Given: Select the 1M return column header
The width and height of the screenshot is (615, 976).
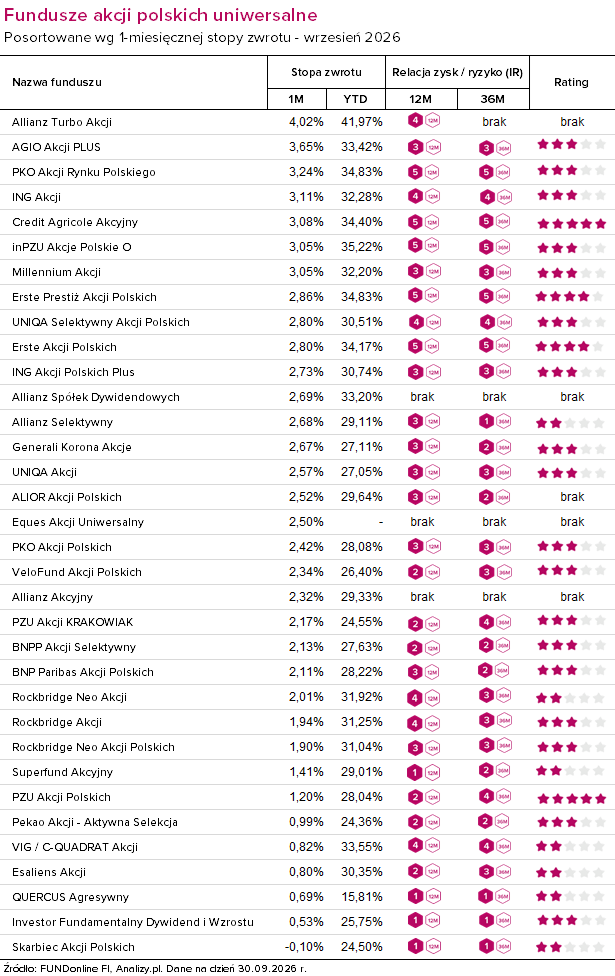Looking at the screenshot, I should pos(296,99).
